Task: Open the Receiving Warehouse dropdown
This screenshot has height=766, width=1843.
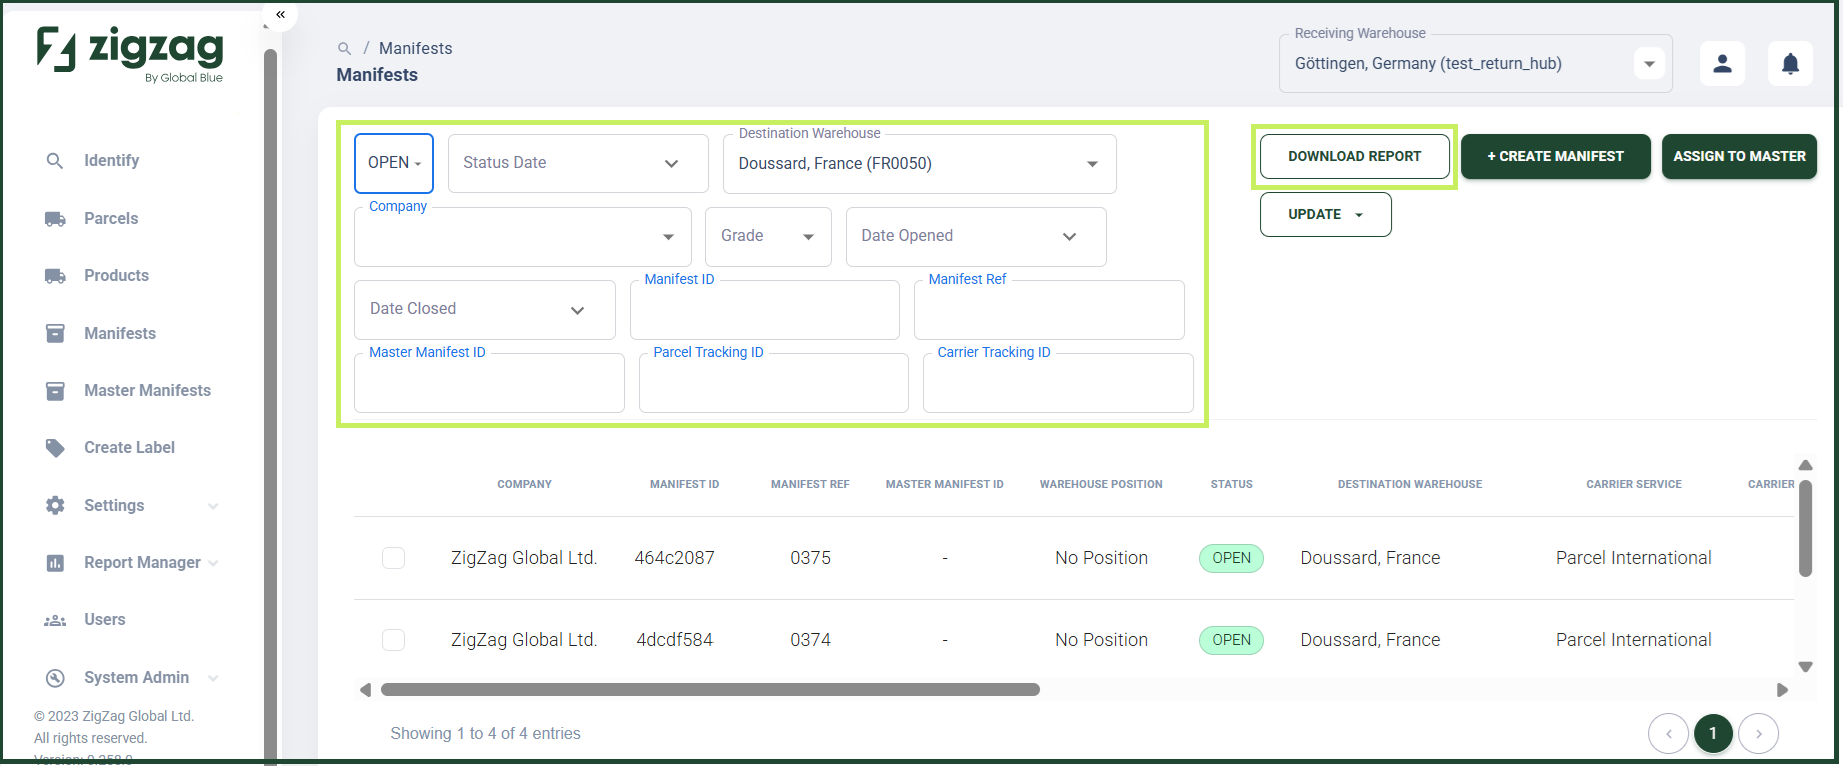Action: tap(1475, 64)
